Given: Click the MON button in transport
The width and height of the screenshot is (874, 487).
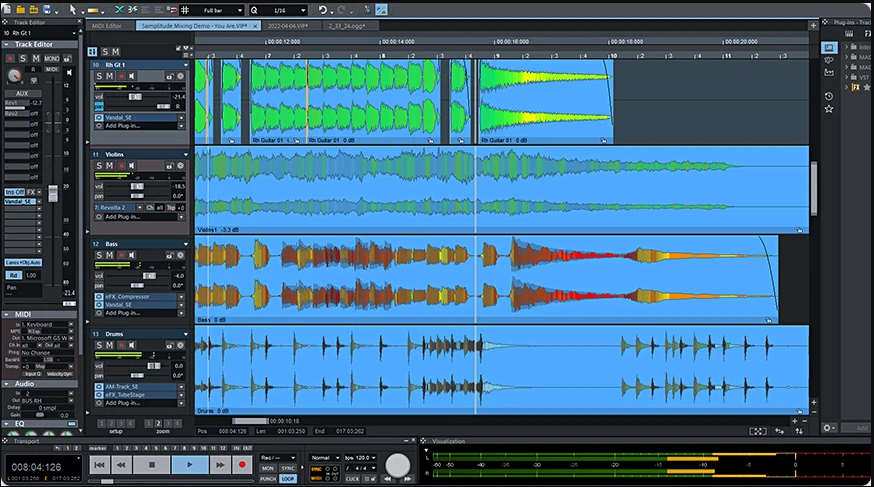Looking at the screenshot, I should pos(268,469).
